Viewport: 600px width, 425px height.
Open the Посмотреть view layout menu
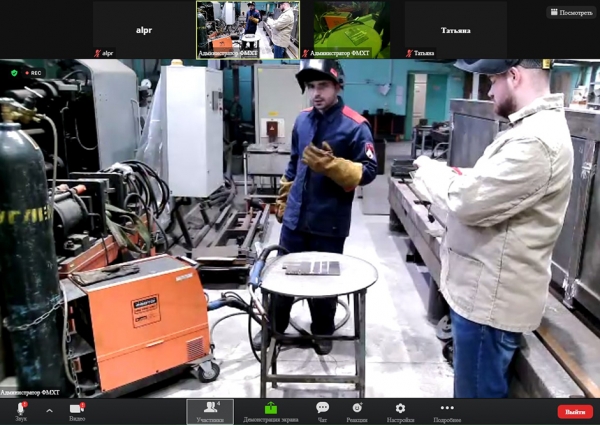pyautogui.click(x=571, y=12)
